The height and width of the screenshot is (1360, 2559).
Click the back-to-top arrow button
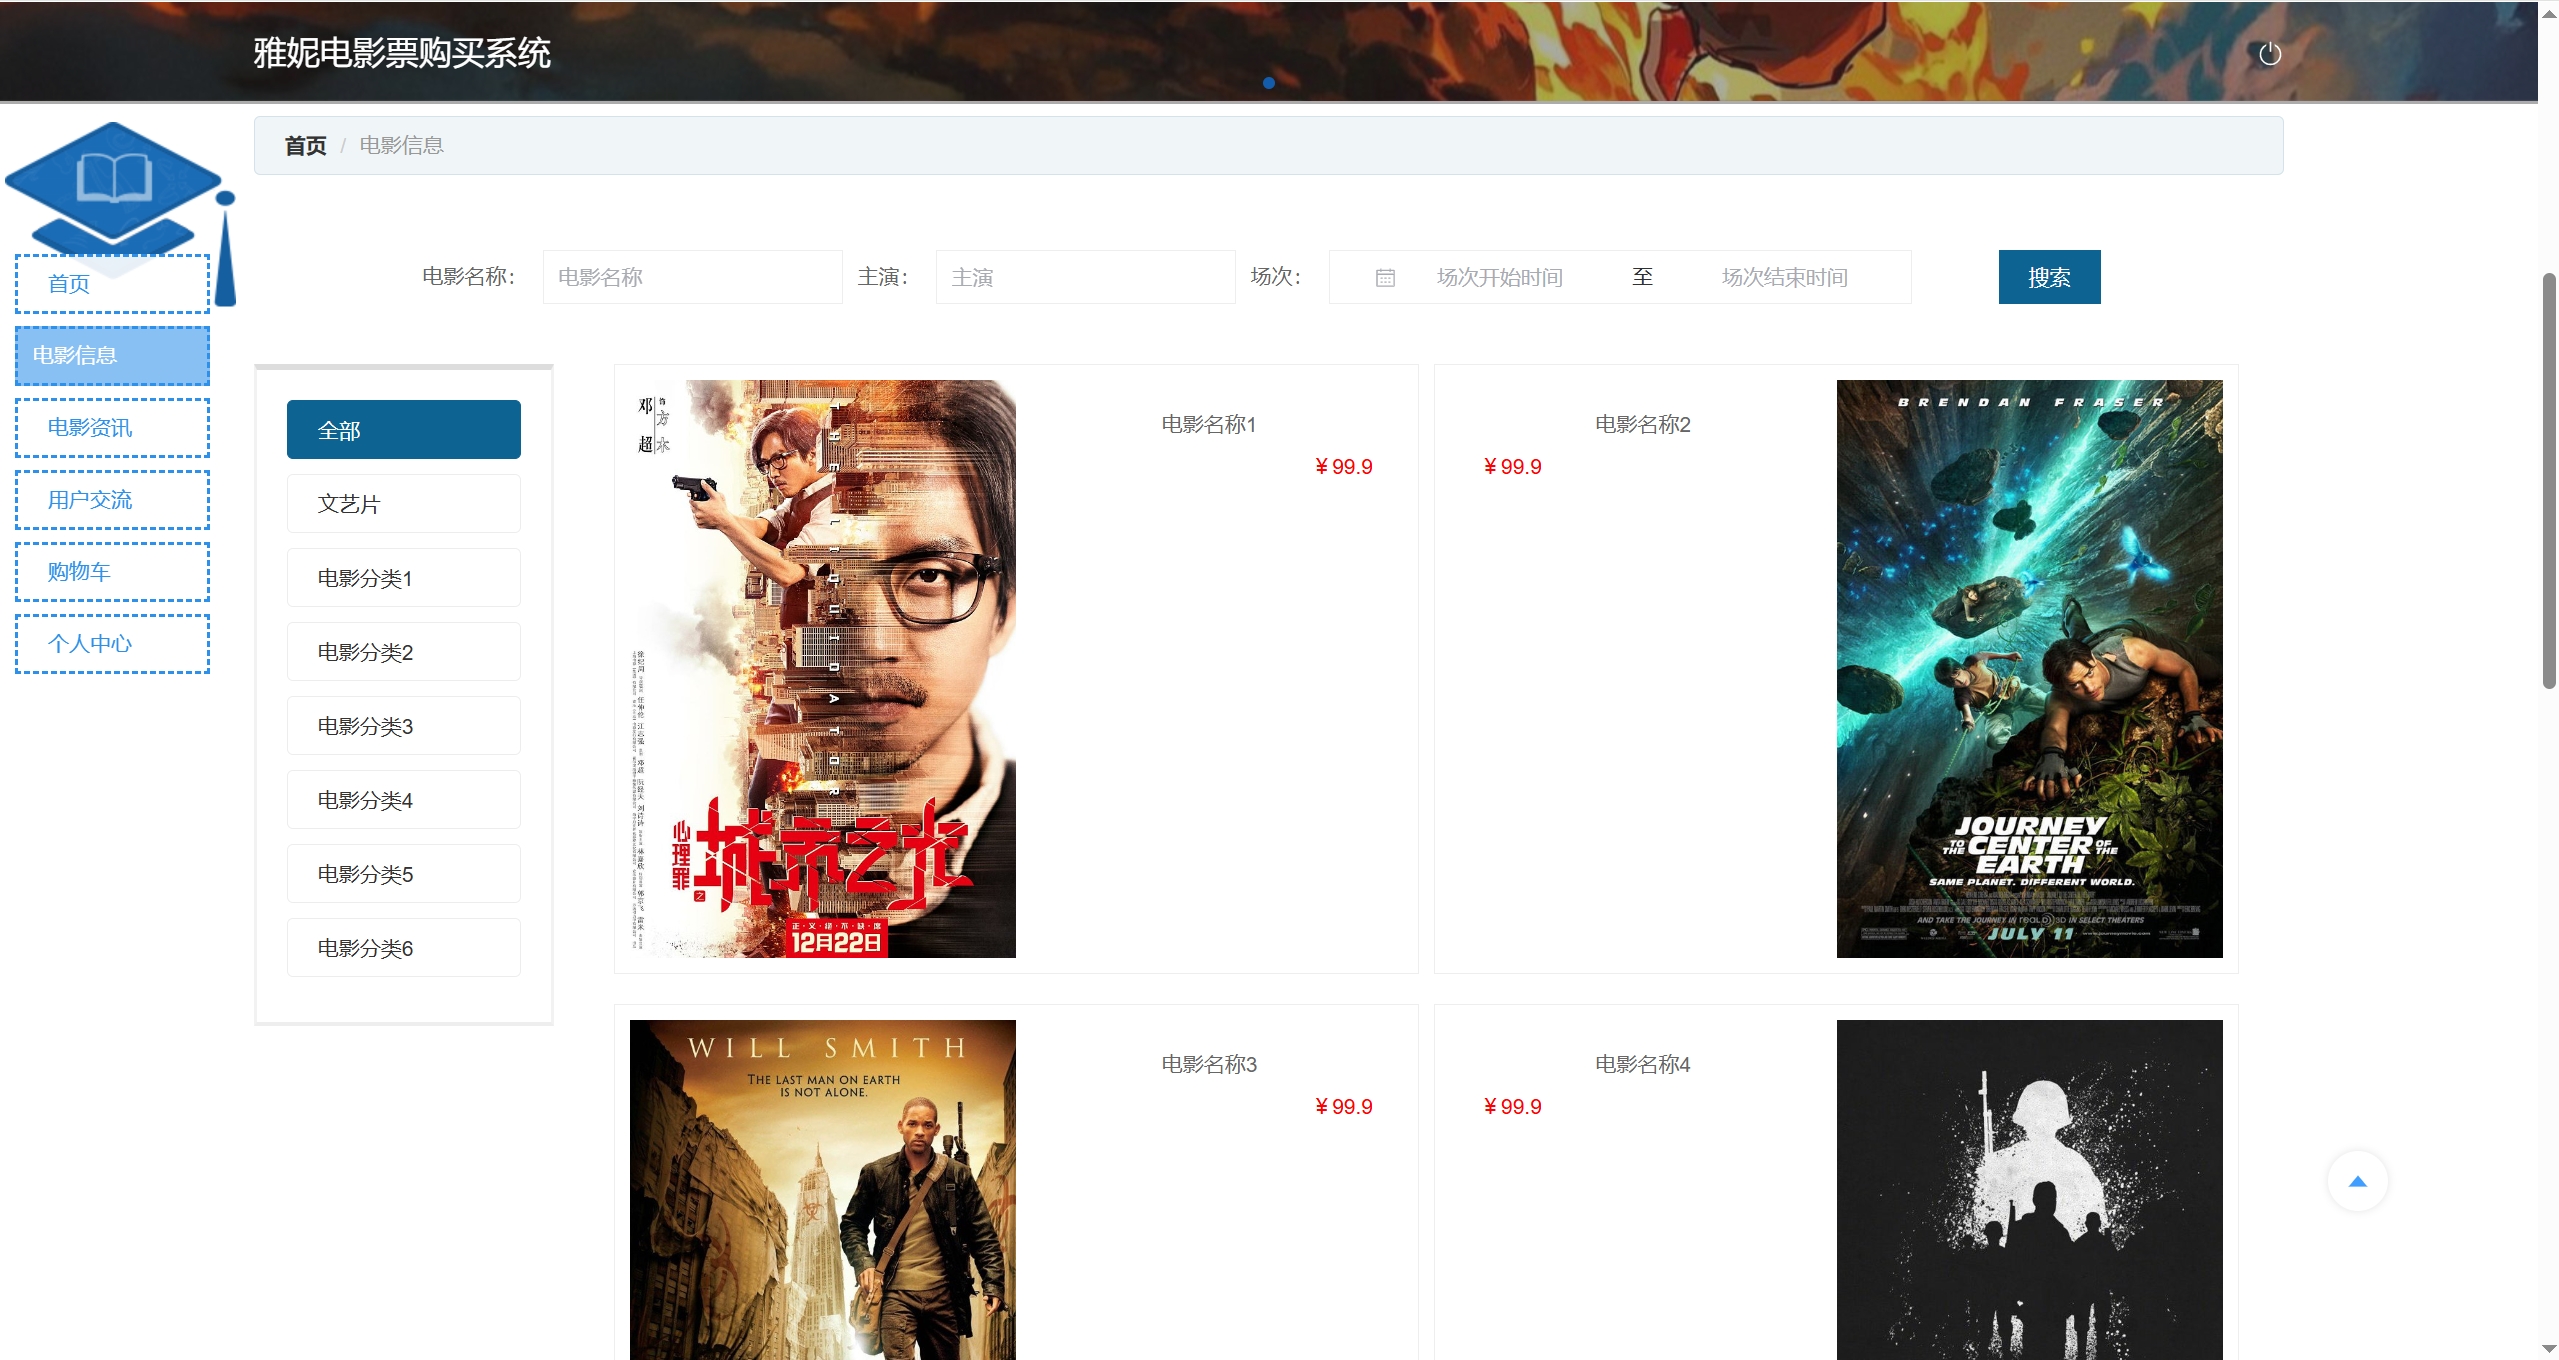2357,1181
